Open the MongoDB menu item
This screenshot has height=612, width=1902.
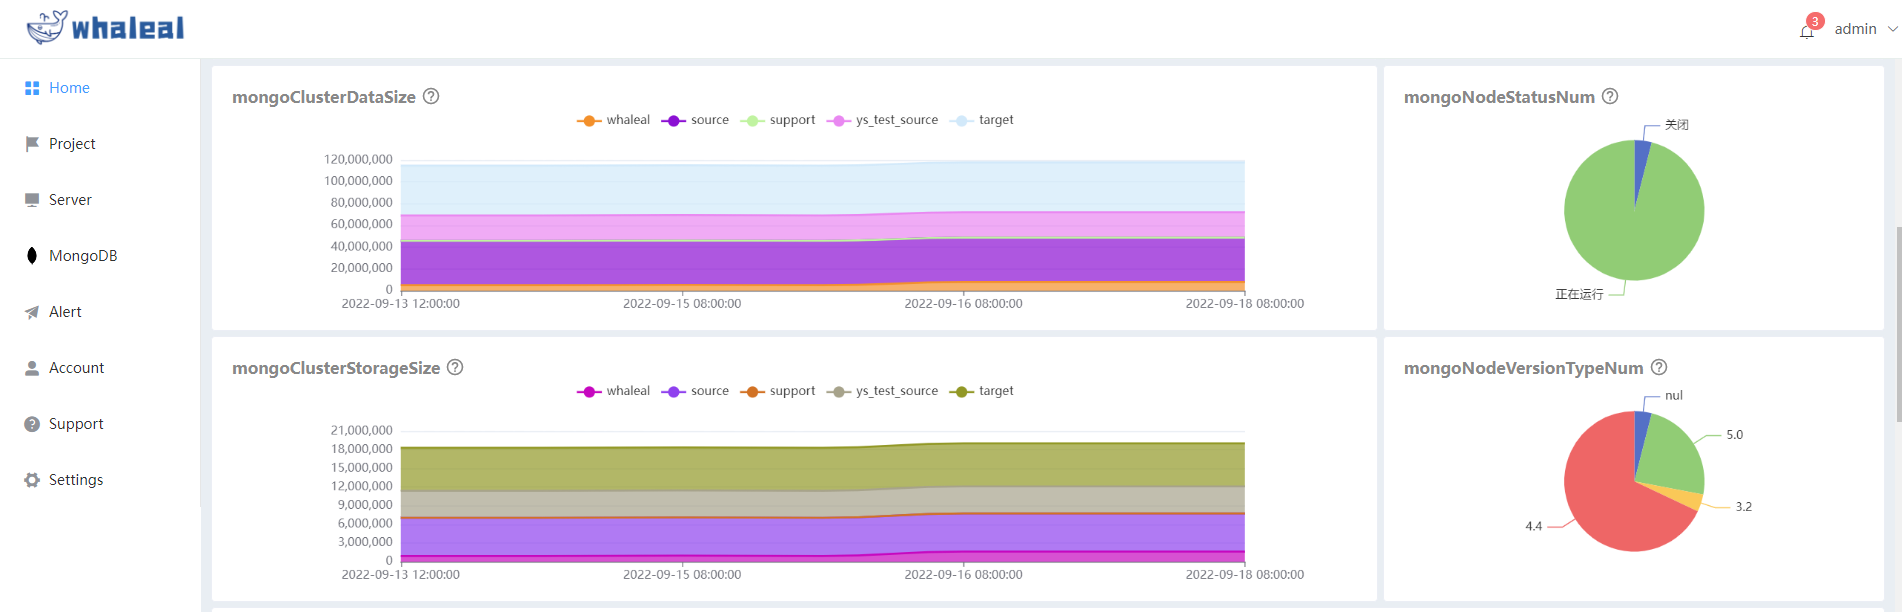coord(100,256)
